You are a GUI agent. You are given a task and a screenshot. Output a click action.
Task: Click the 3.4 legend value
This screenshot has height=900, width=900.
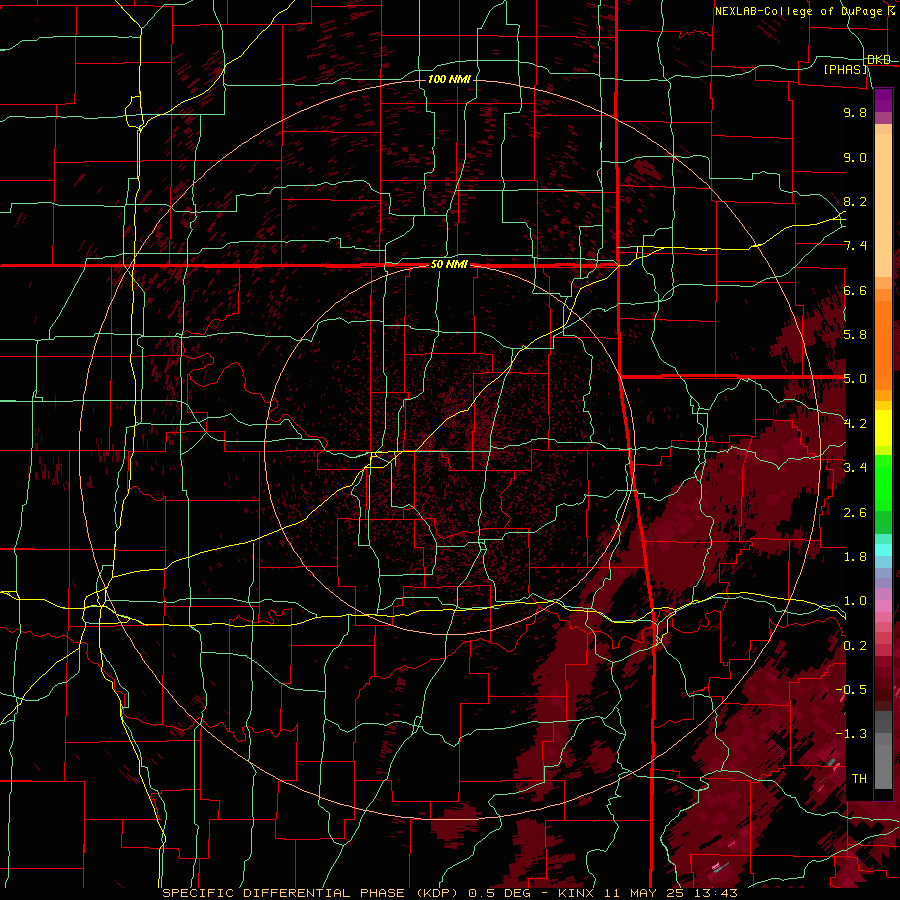[x=855, y=468]
